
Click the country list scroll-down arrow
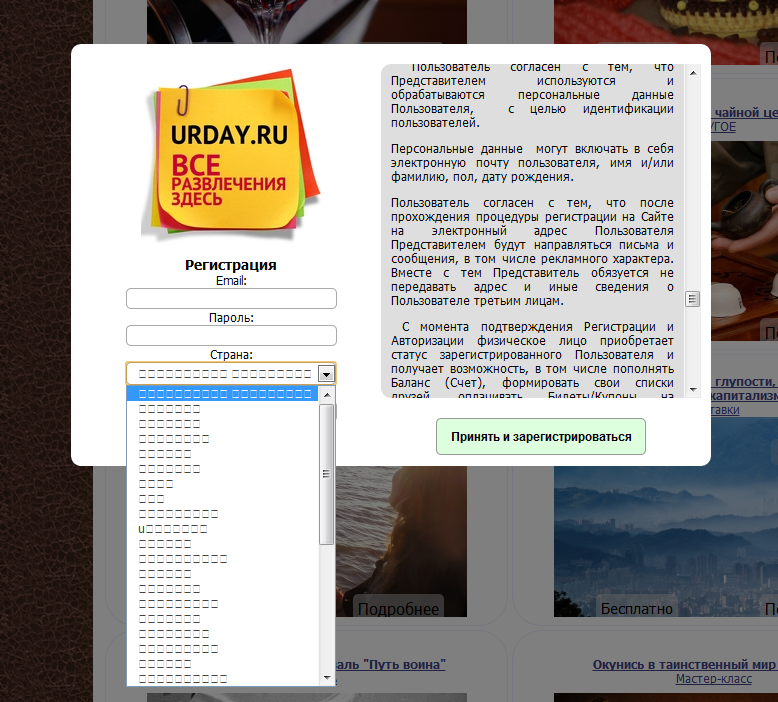326,678
